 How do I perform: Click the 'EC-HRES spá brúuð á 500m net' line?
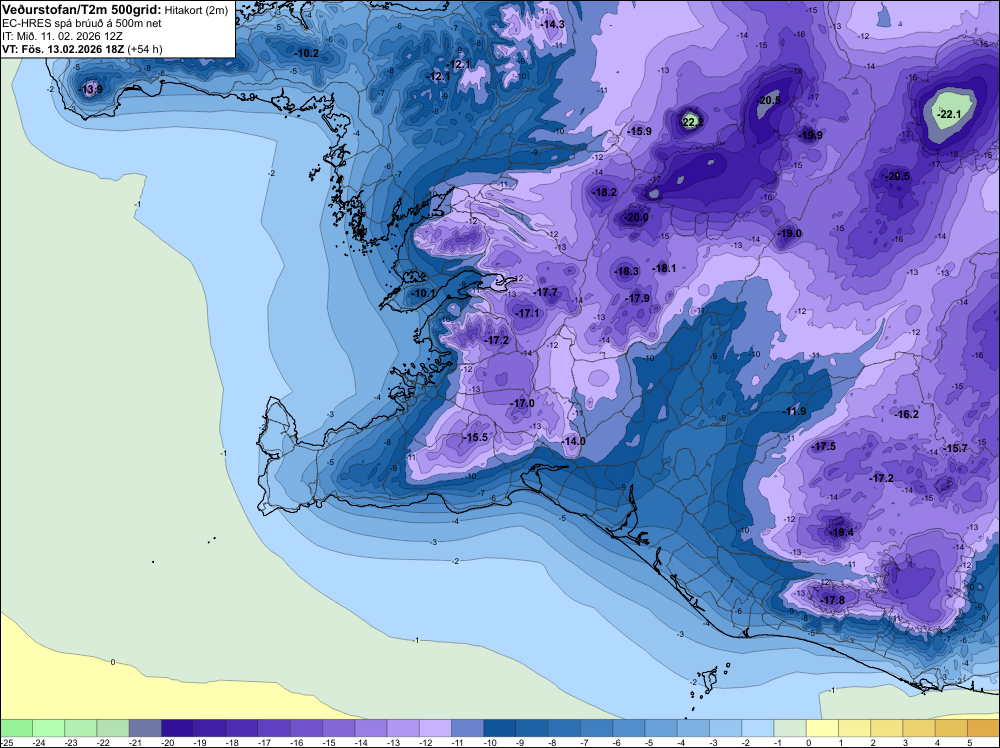(81, 24)
